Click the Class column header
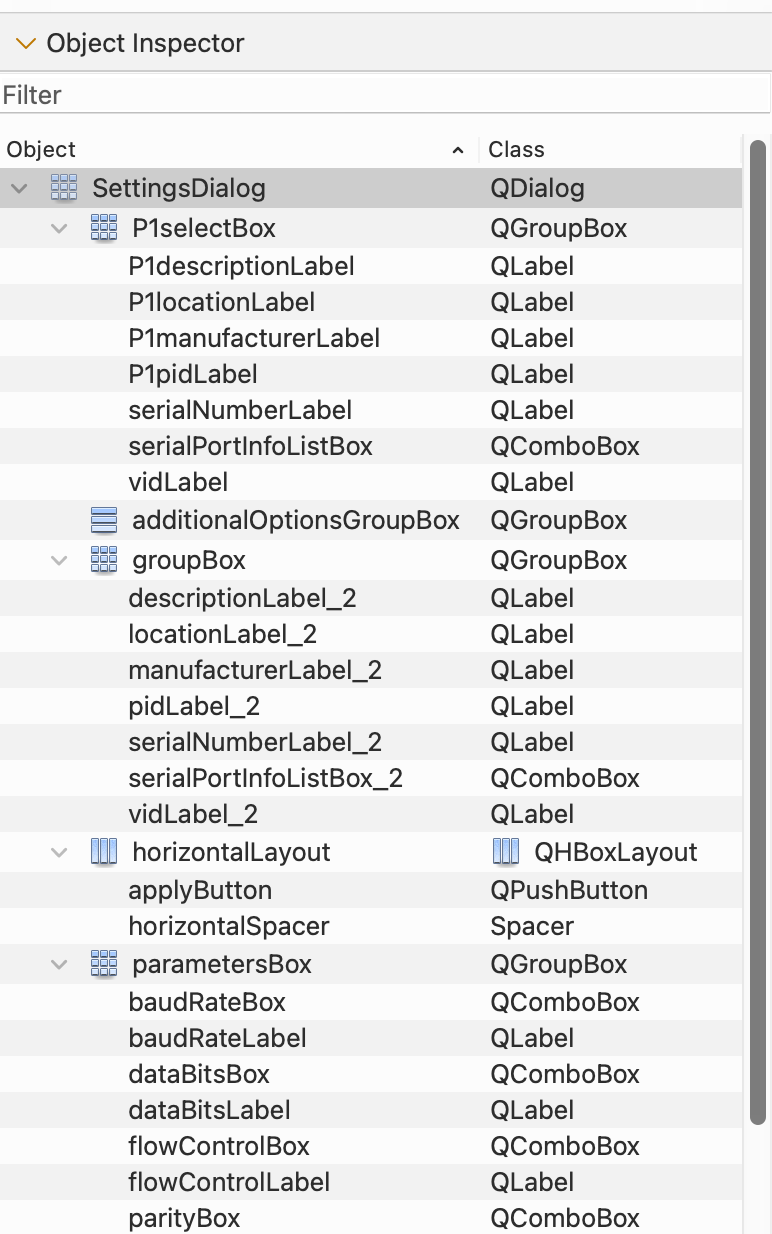This screenshot has height=1234, width=772. [x=515, y=149]
